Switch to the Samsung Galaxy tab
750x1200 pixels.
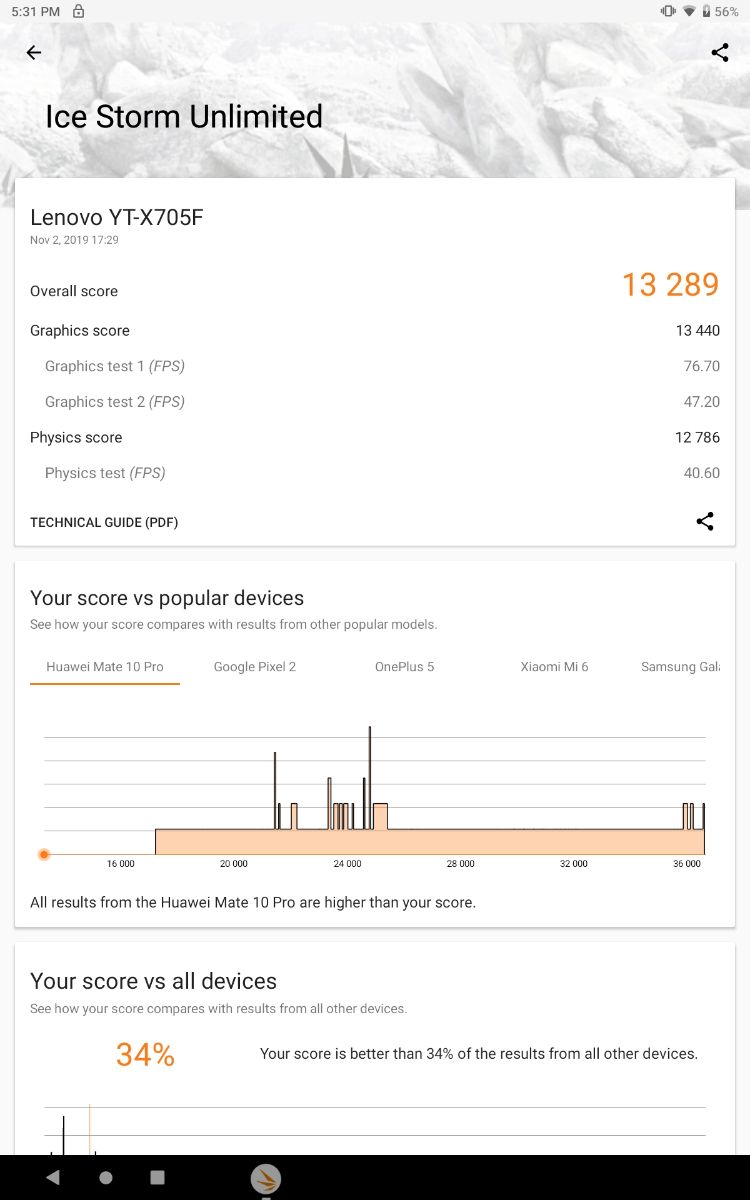click(680, 667)
